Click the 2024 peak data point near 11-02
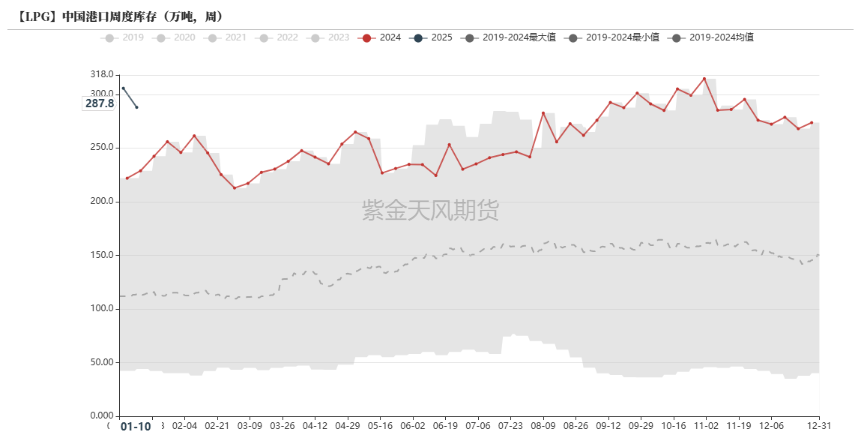Image resolution: width=861 pixels, height=435 pixels. (x=705, y=79)
